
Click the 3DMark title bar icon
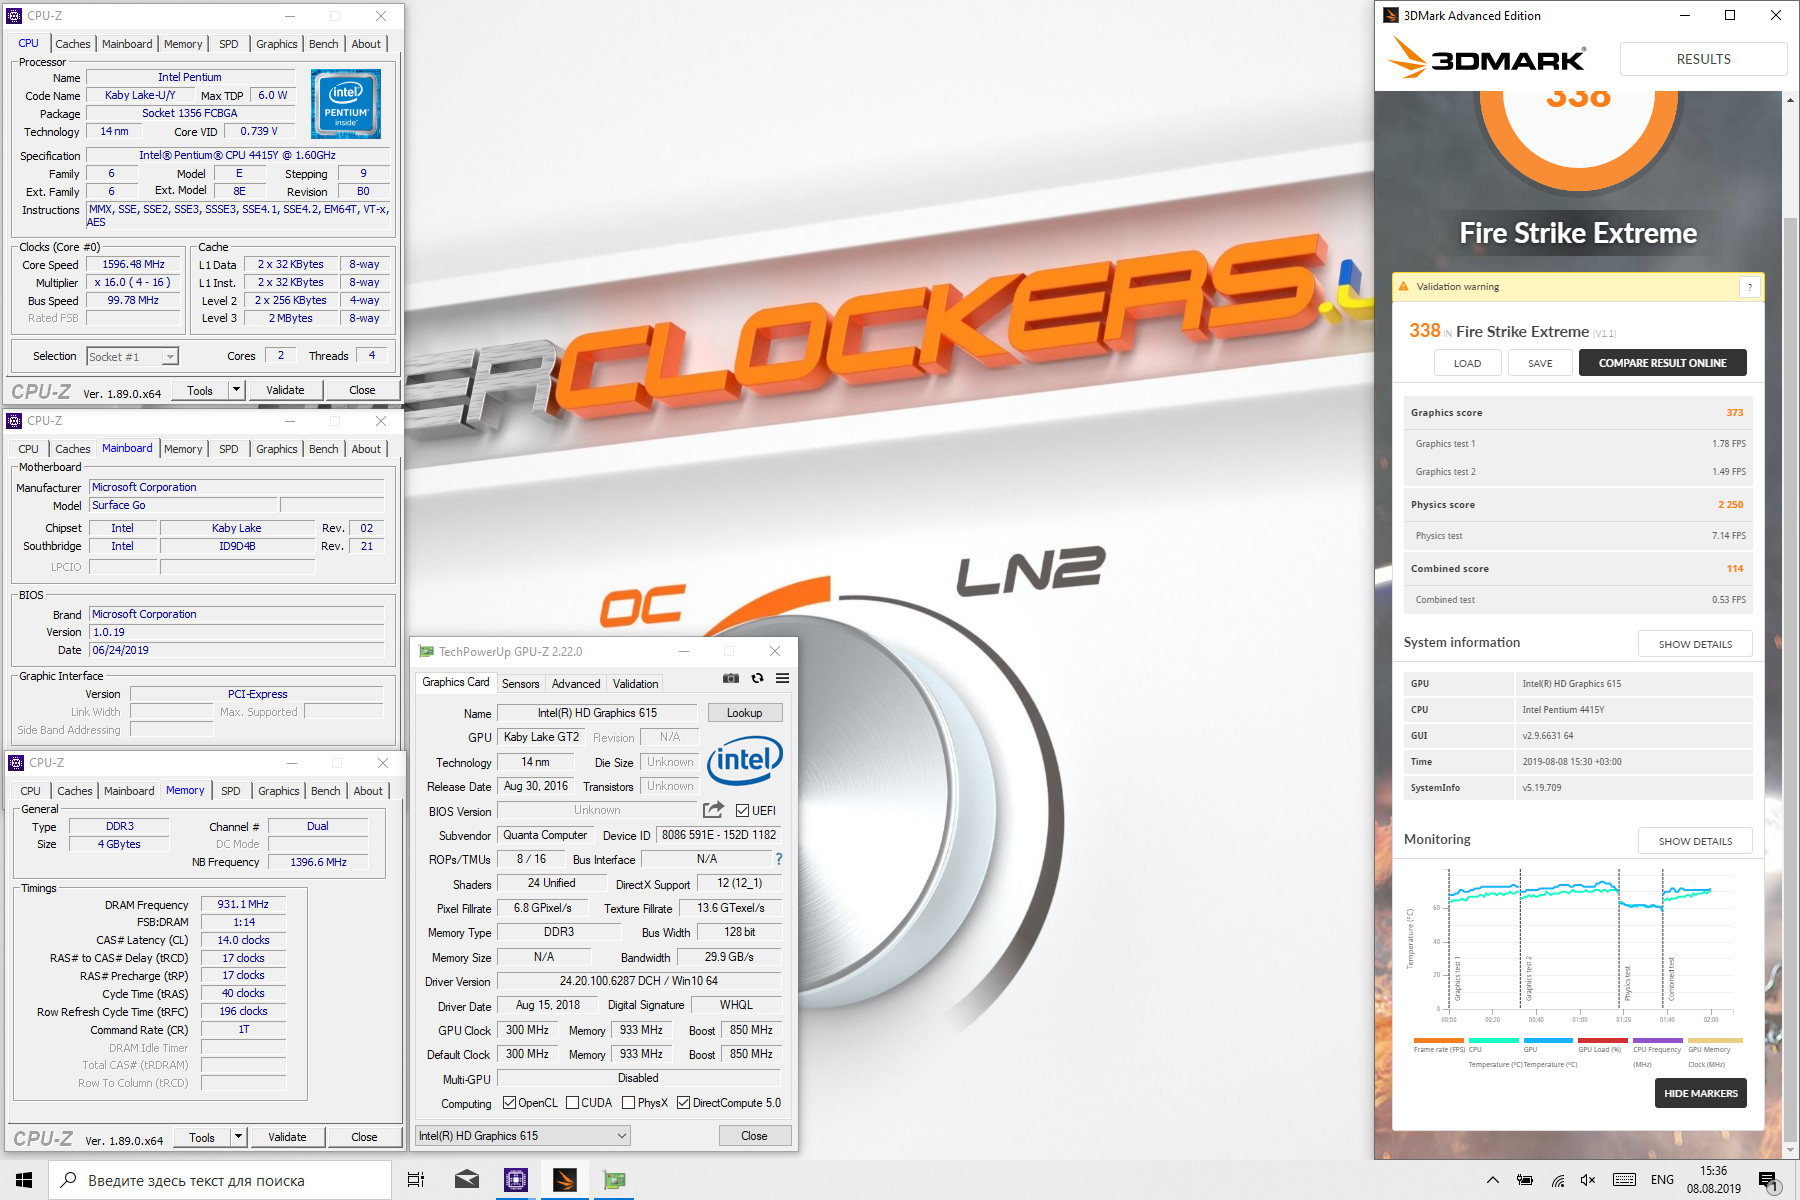[x=1390, y=15]
